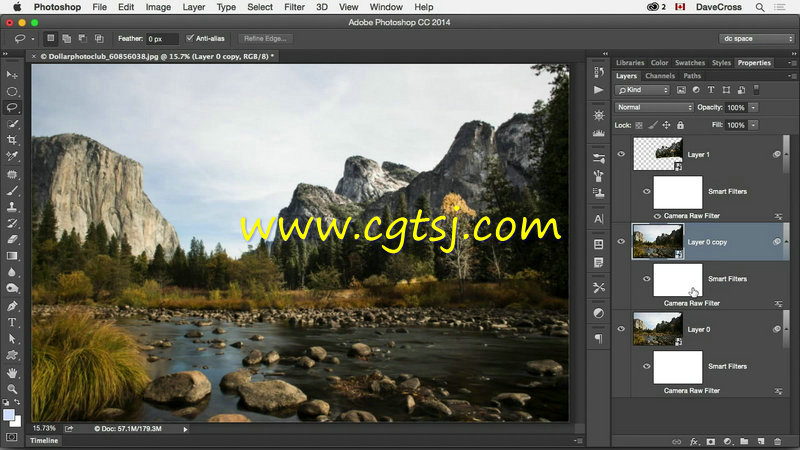
Task: Select the Dodge tool
Action: pos(12,288)
